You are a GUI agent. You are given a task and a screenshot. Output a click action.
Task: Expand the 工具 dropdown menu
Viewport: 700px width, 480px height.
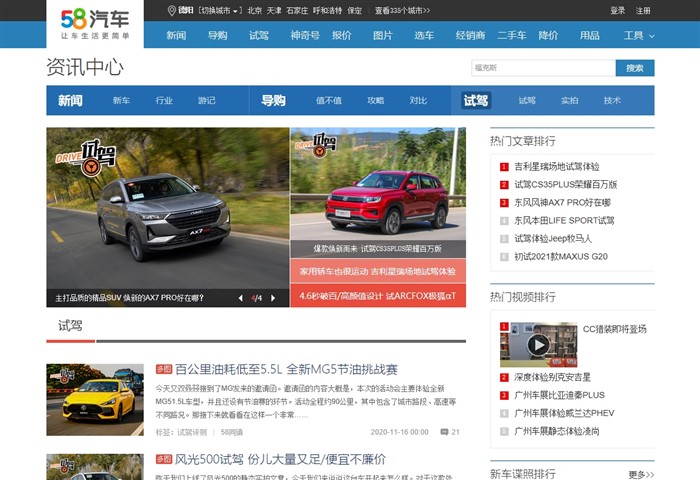click(x=639, y=35)
